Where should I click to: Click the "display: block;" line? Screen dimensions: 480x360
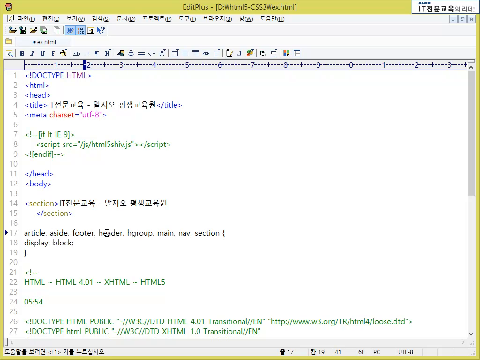click(49, 243)
